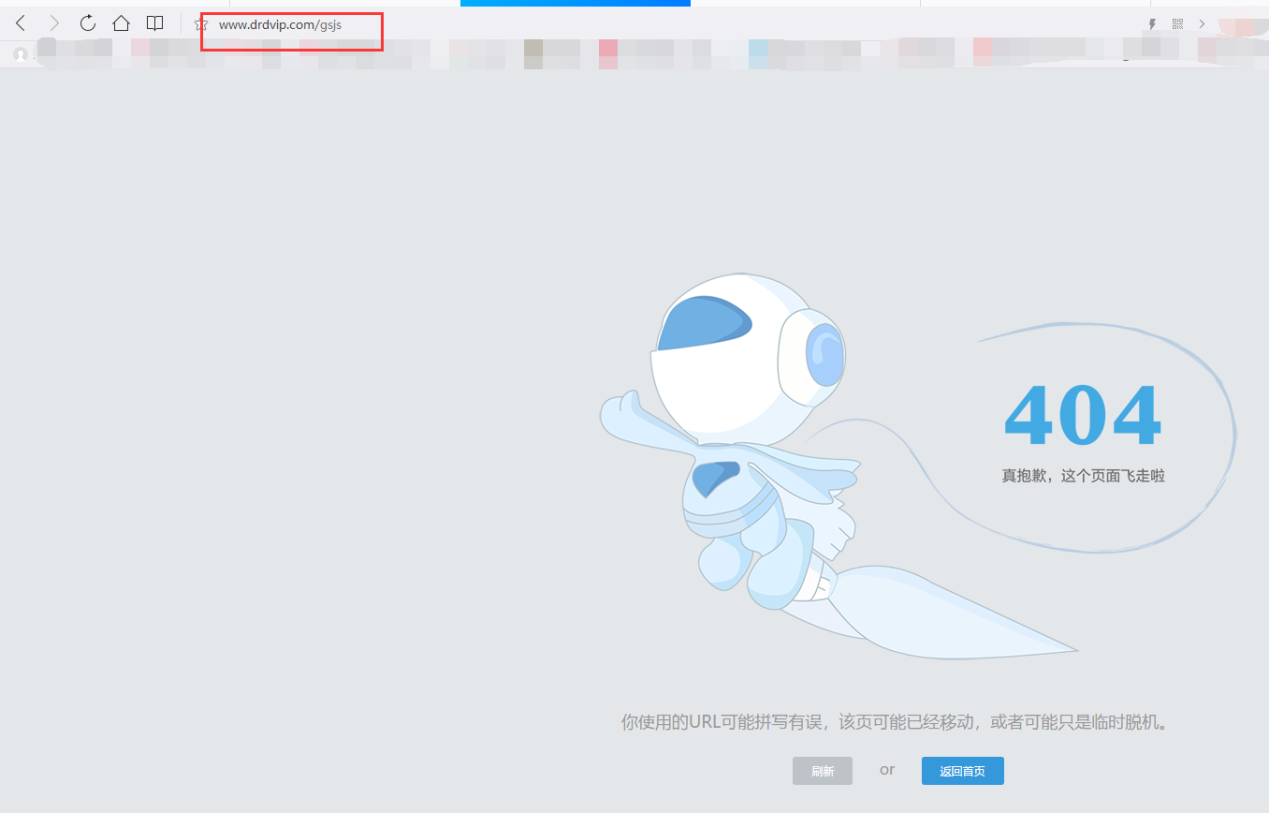Viewport: 1269px width, 813px height.
Task: Click the URL spelling error explanation text
Action: (894, 722)
